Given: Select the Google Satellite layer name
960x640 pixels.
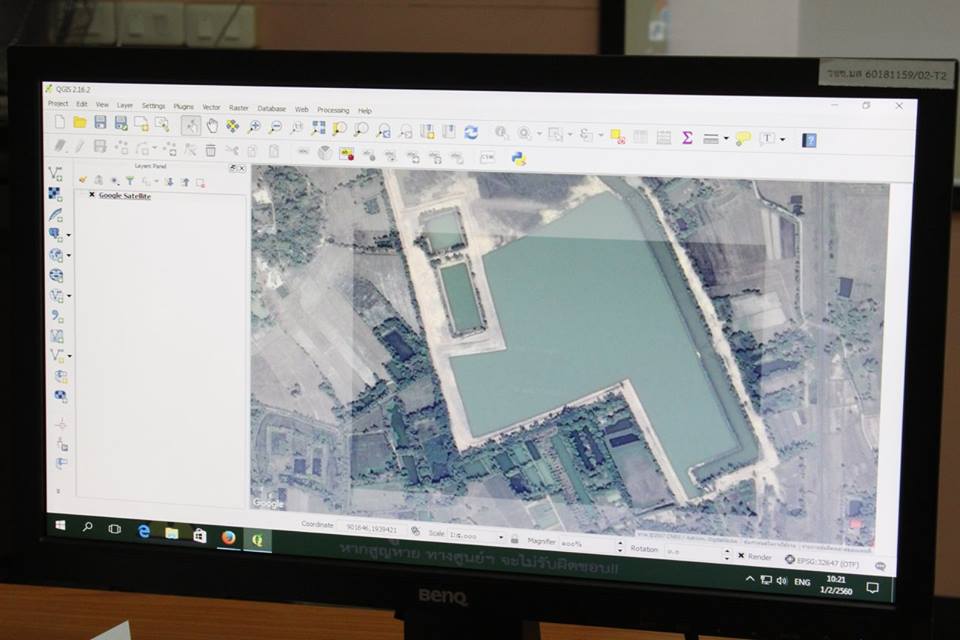Looking at the screenshot, I should click(x=125, y=196).
